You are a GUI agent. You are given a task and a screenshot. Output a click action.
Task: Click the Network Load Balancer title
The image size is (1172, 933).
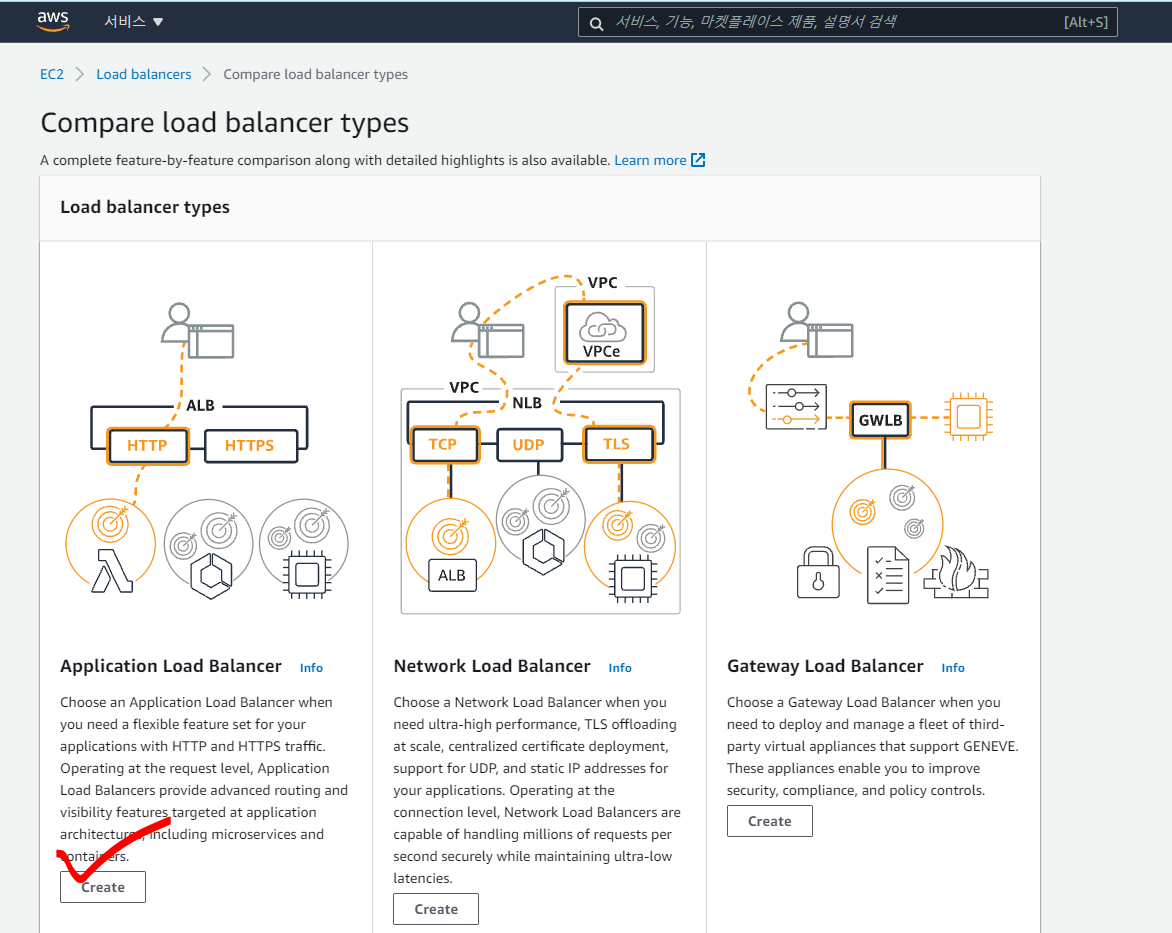pos(492,666)
